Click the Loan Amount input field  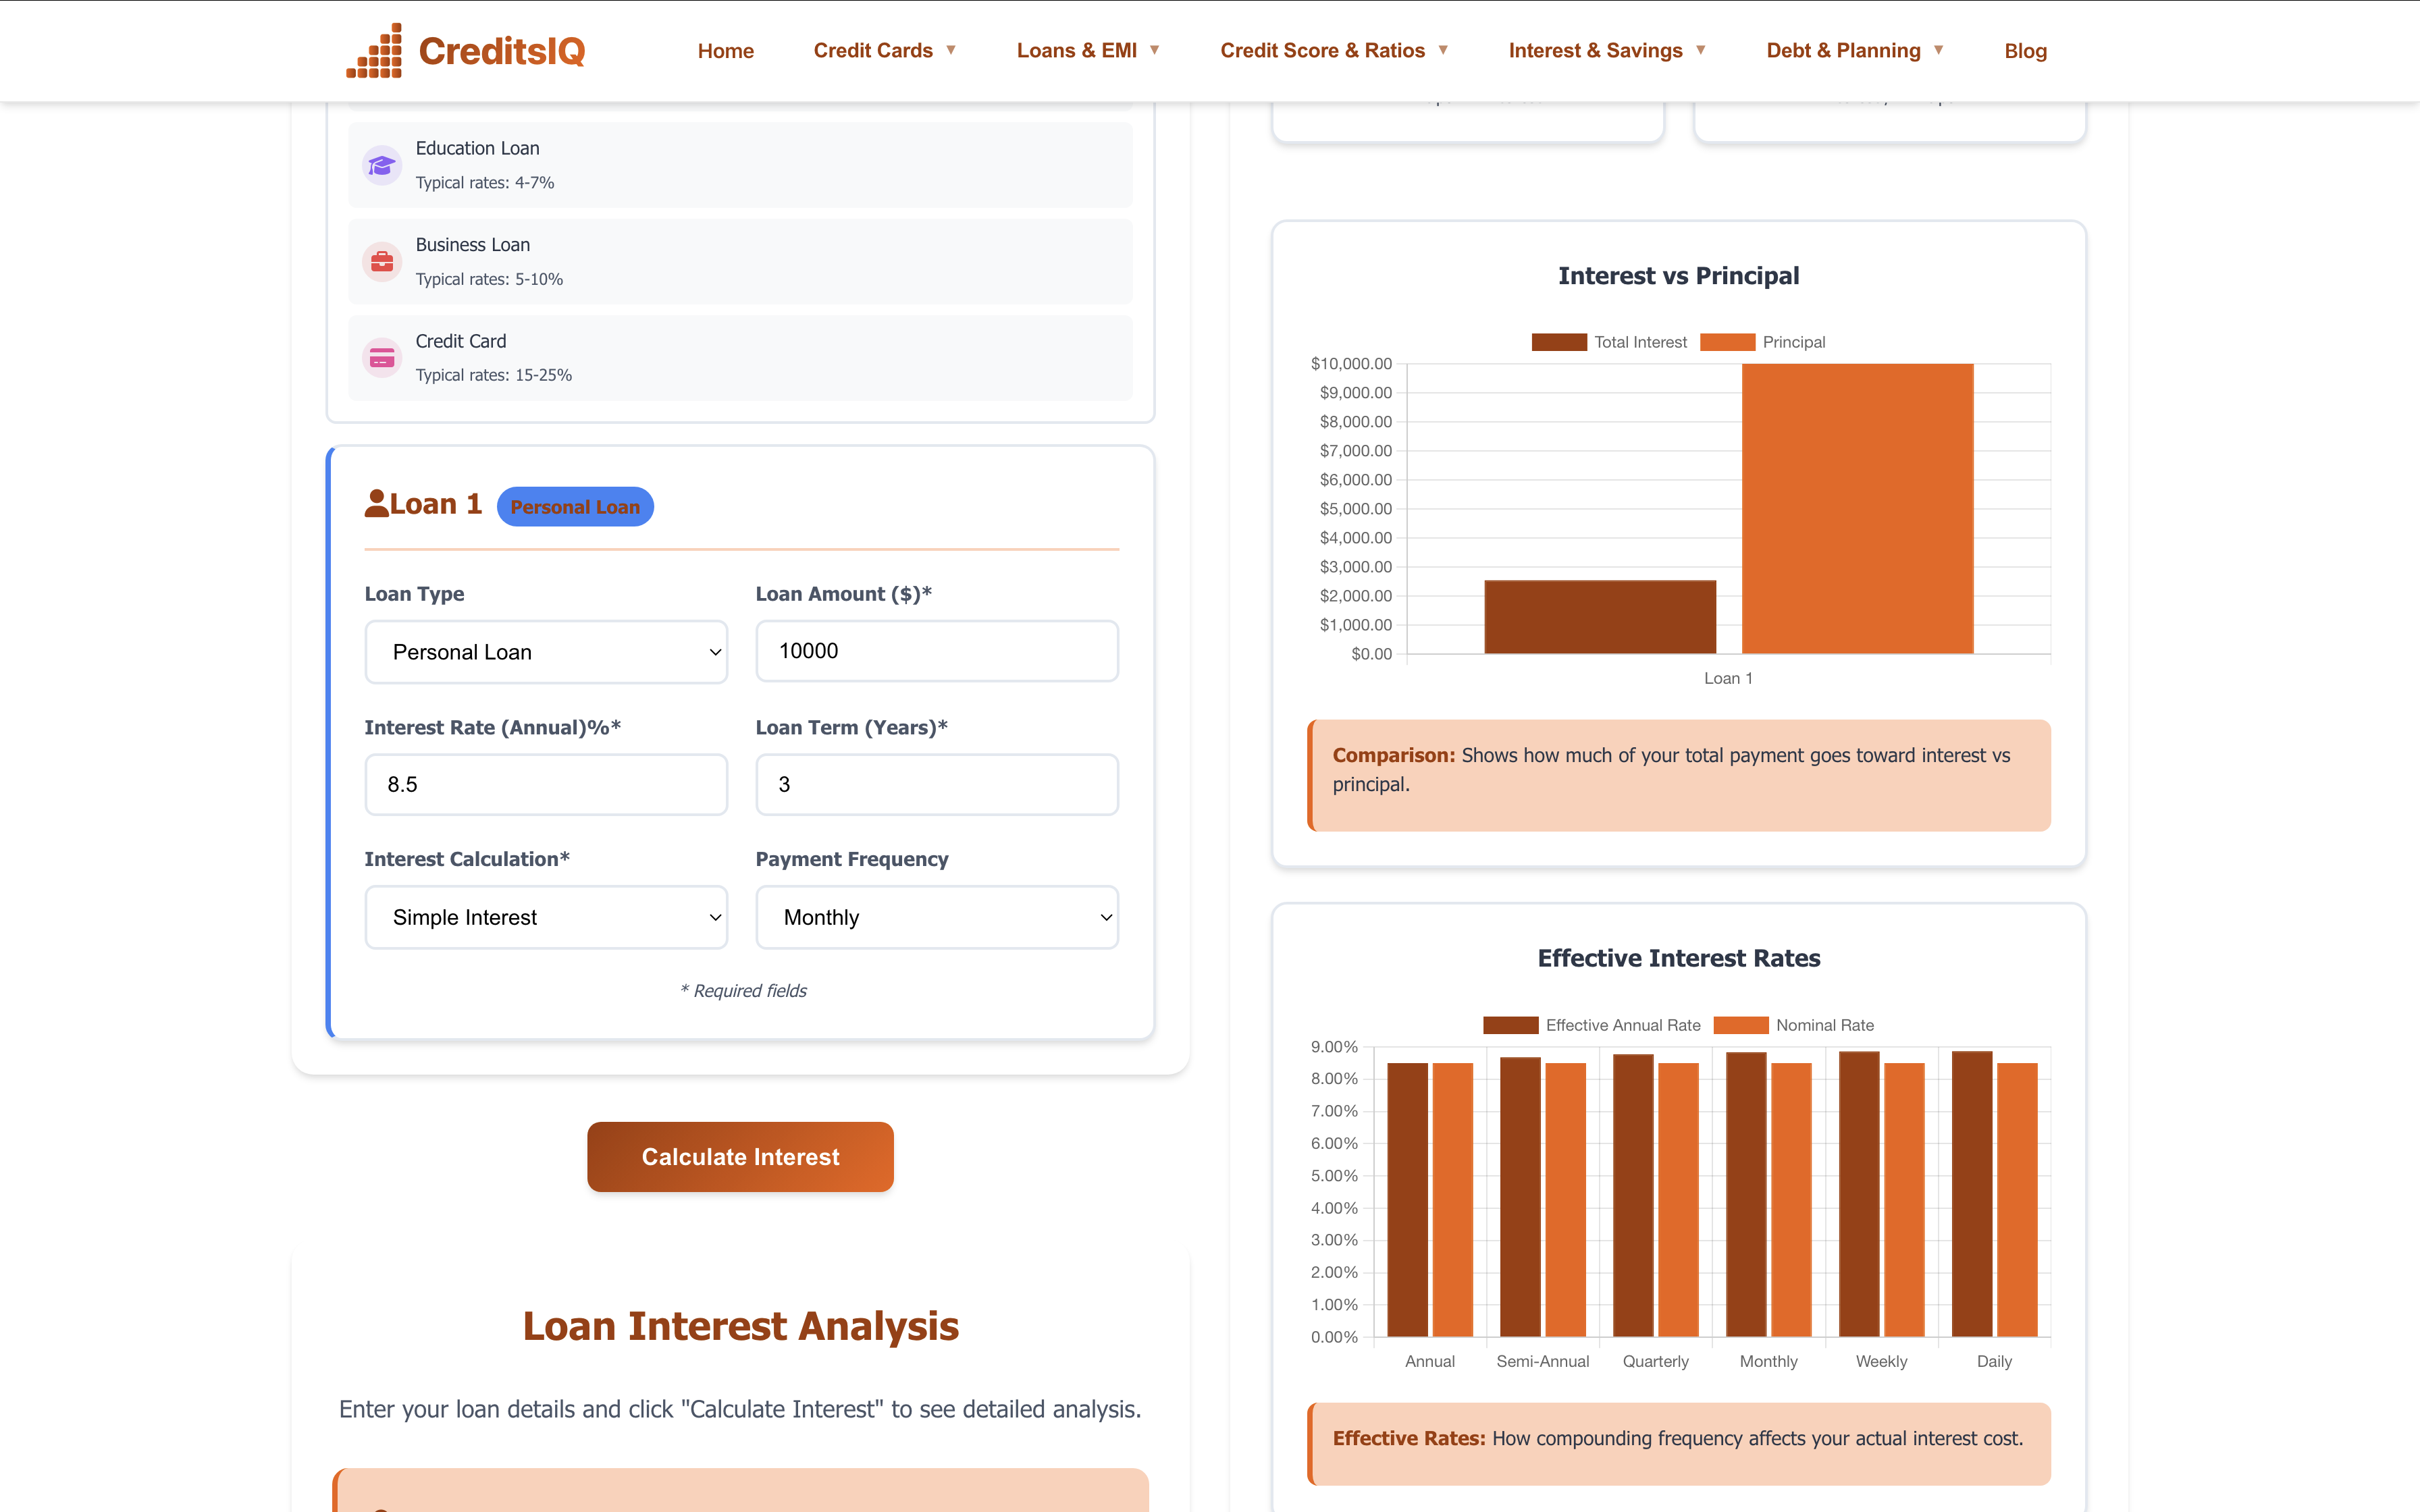936,651
